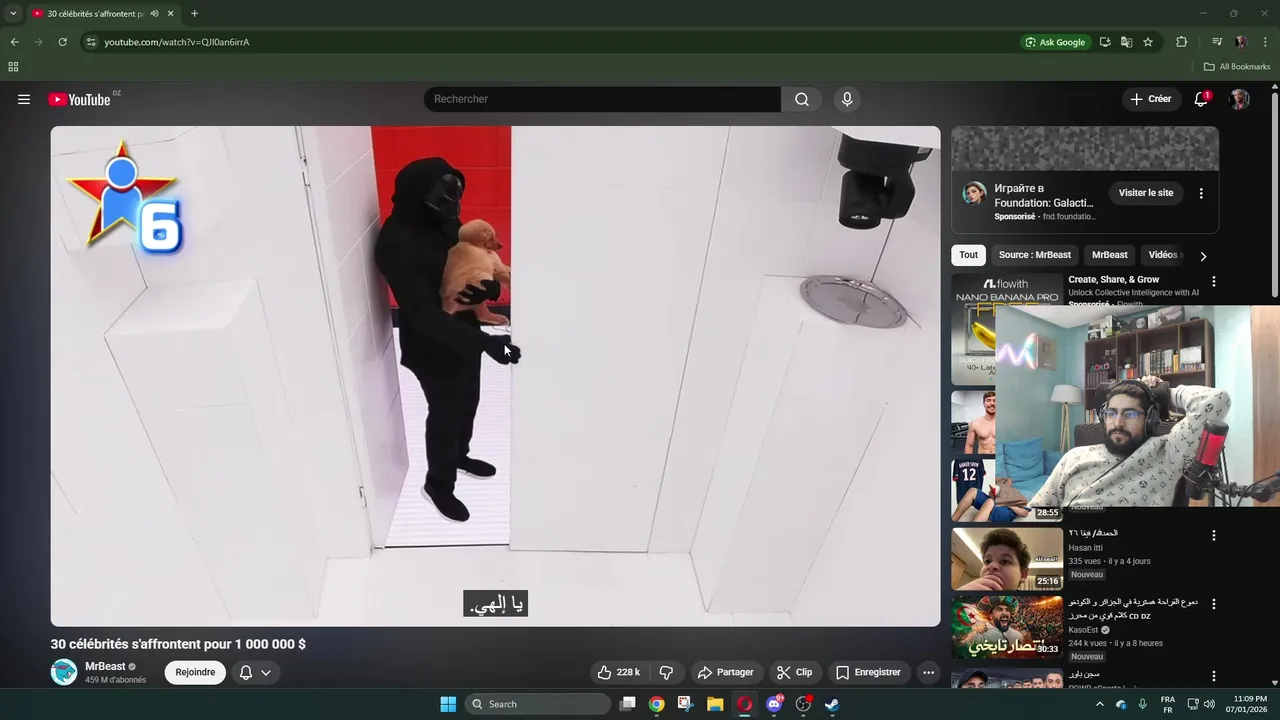
Task: Open the Windows Start menu
Action: click(448, 704)
